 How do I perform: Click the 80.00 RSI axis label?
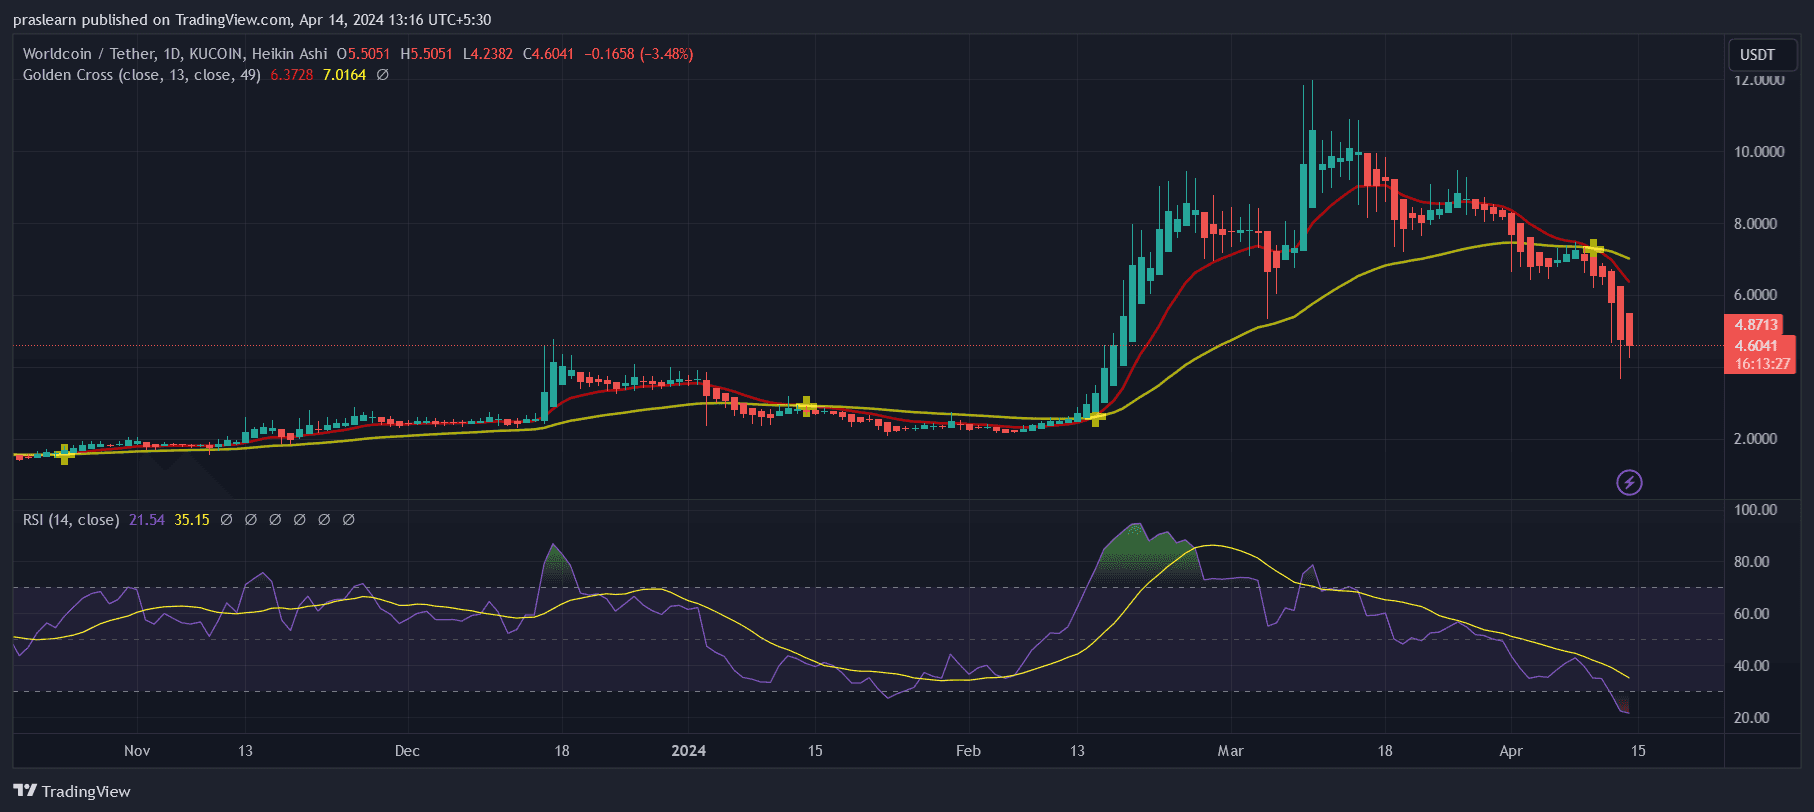pyautogui.click(x=1751, y=562)
